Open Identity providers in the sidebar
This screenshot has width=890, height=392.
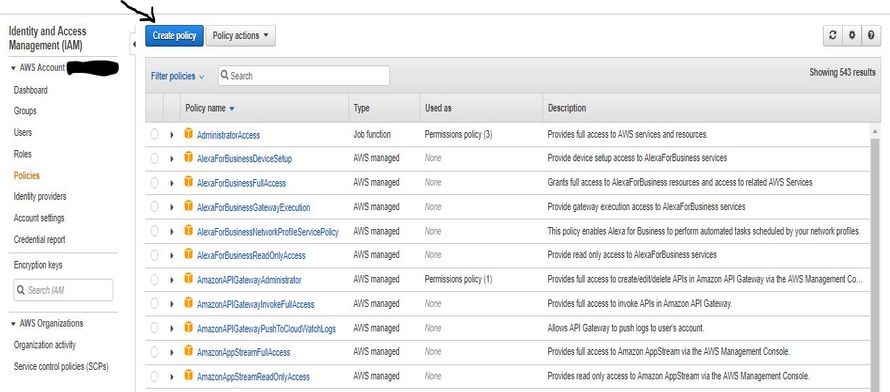pyautogui.click(x=40, y=196)
